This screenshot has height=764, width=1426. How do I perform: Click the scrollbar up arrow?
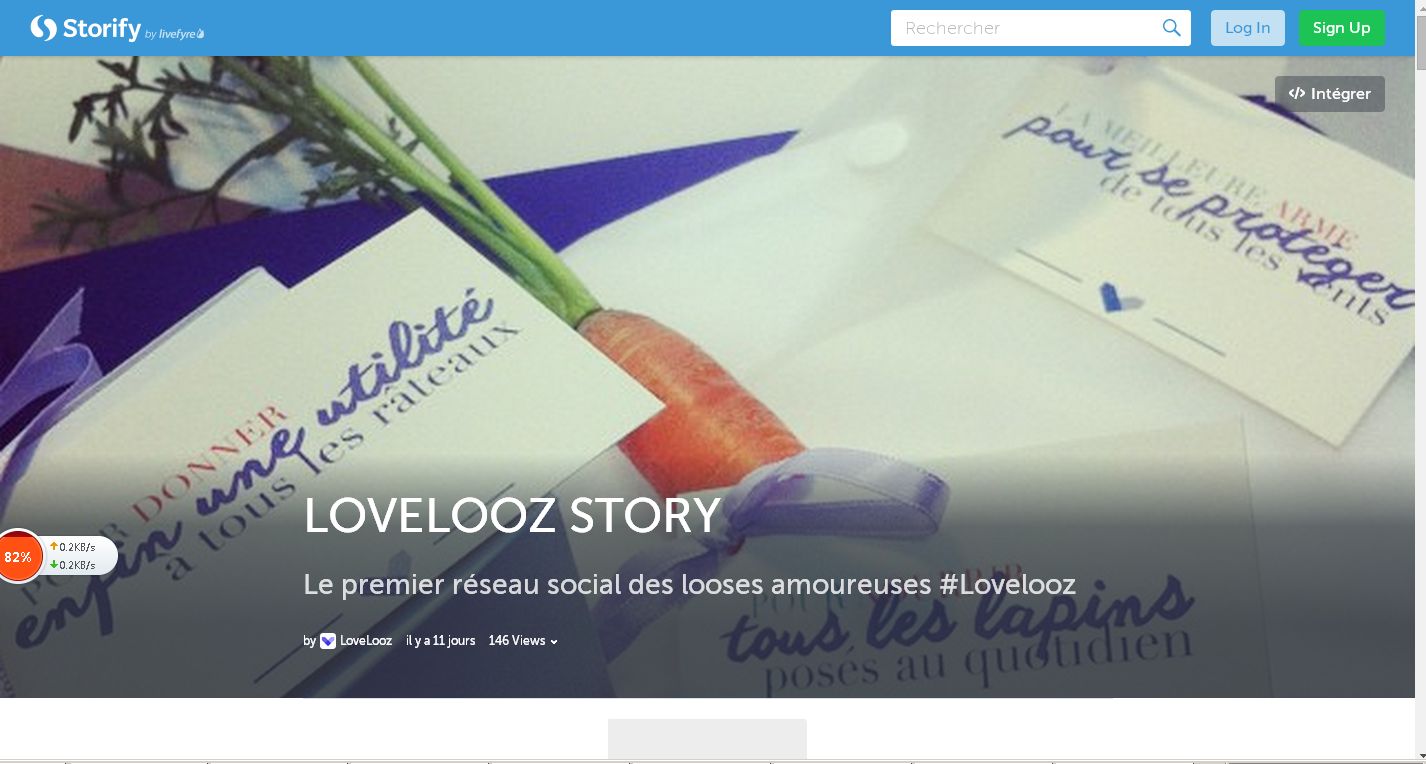coord(1420,8)
